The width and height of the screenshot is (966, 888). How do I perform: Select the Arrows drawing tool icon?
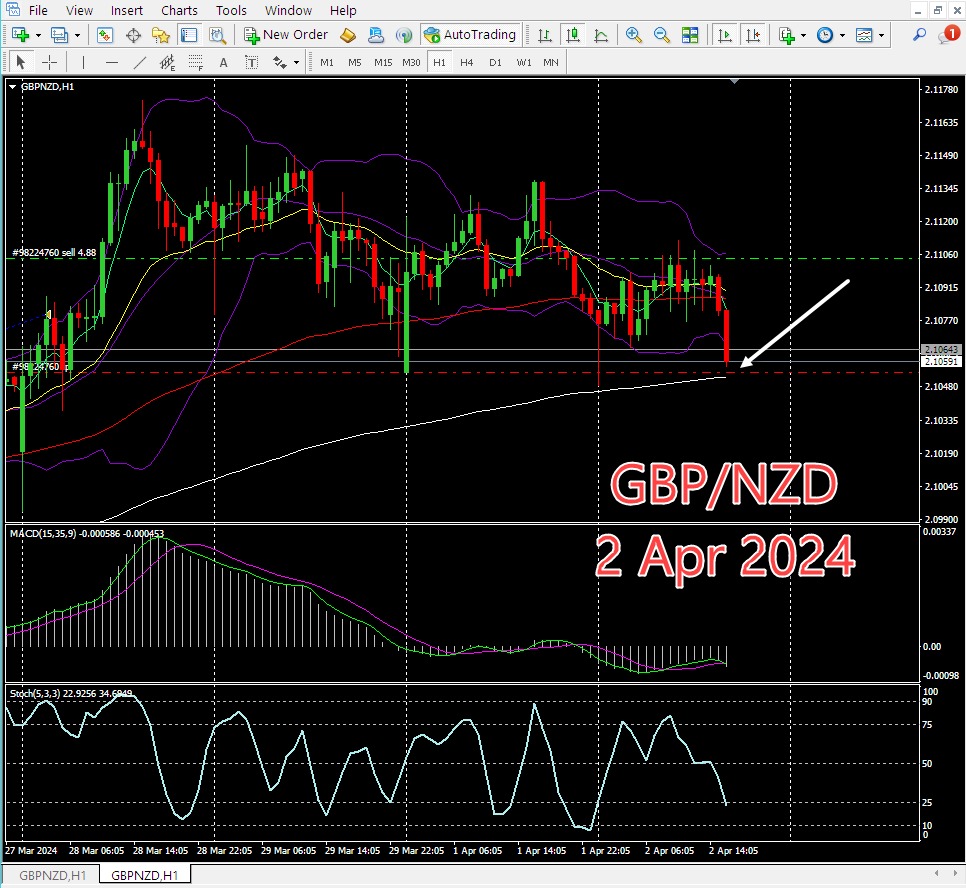(280, 62)
